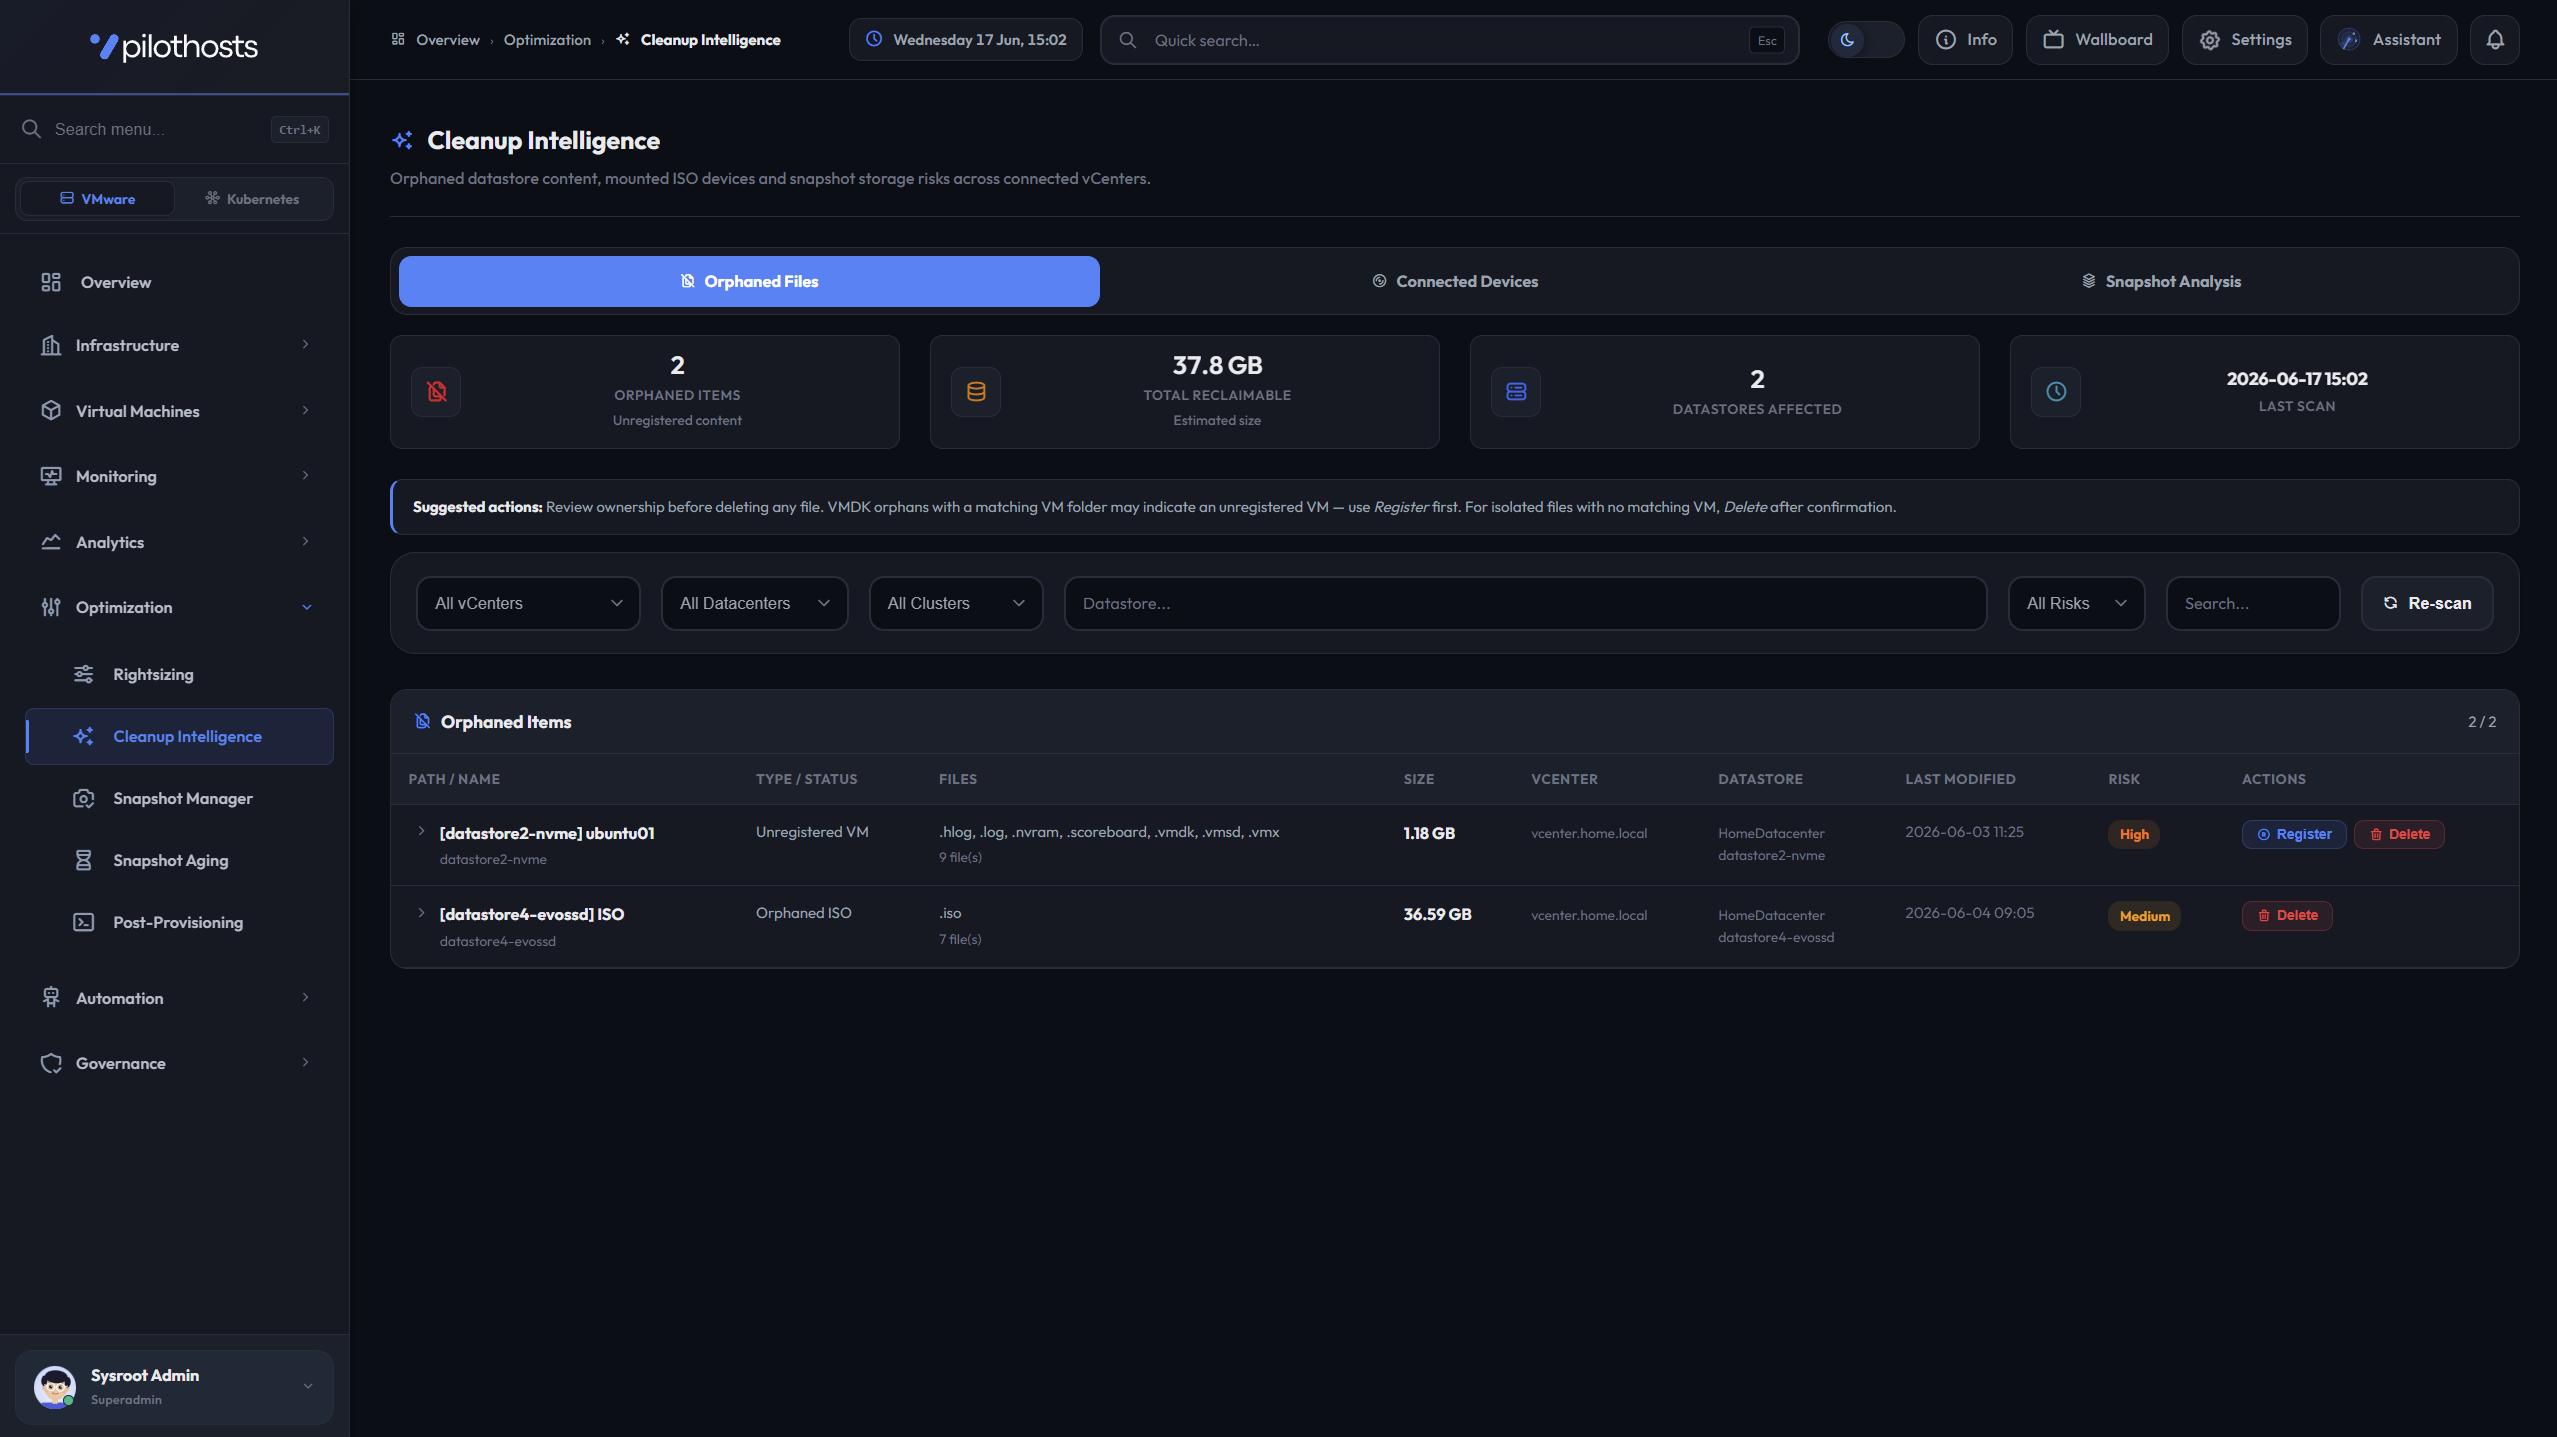Click the Total Reclaimable database icon

pos(976,392)
